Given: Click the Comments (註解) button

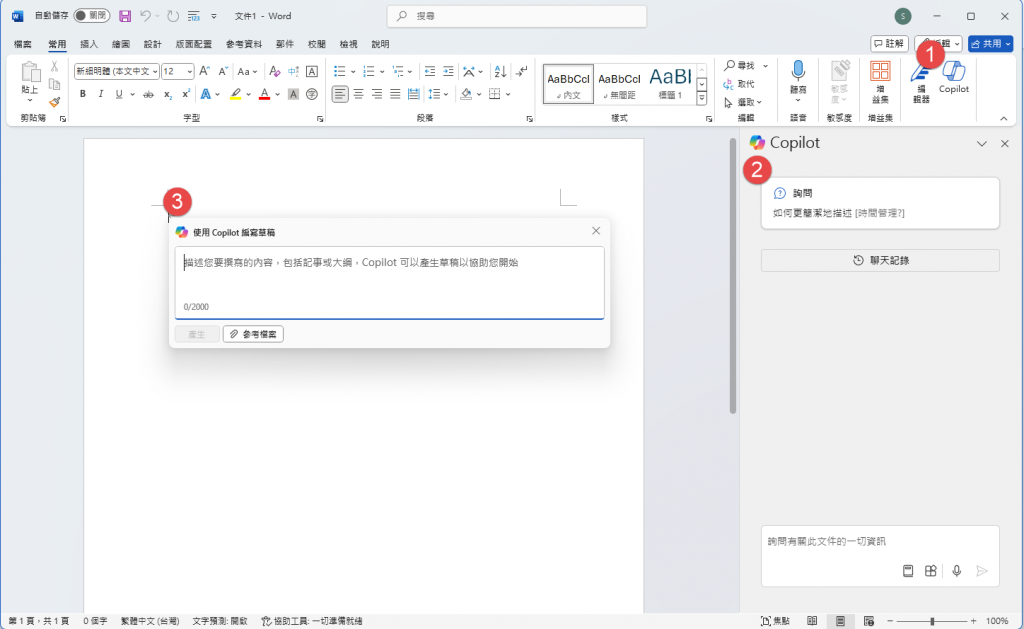Looking at the screenshot, I should click(x=889, y=43).
